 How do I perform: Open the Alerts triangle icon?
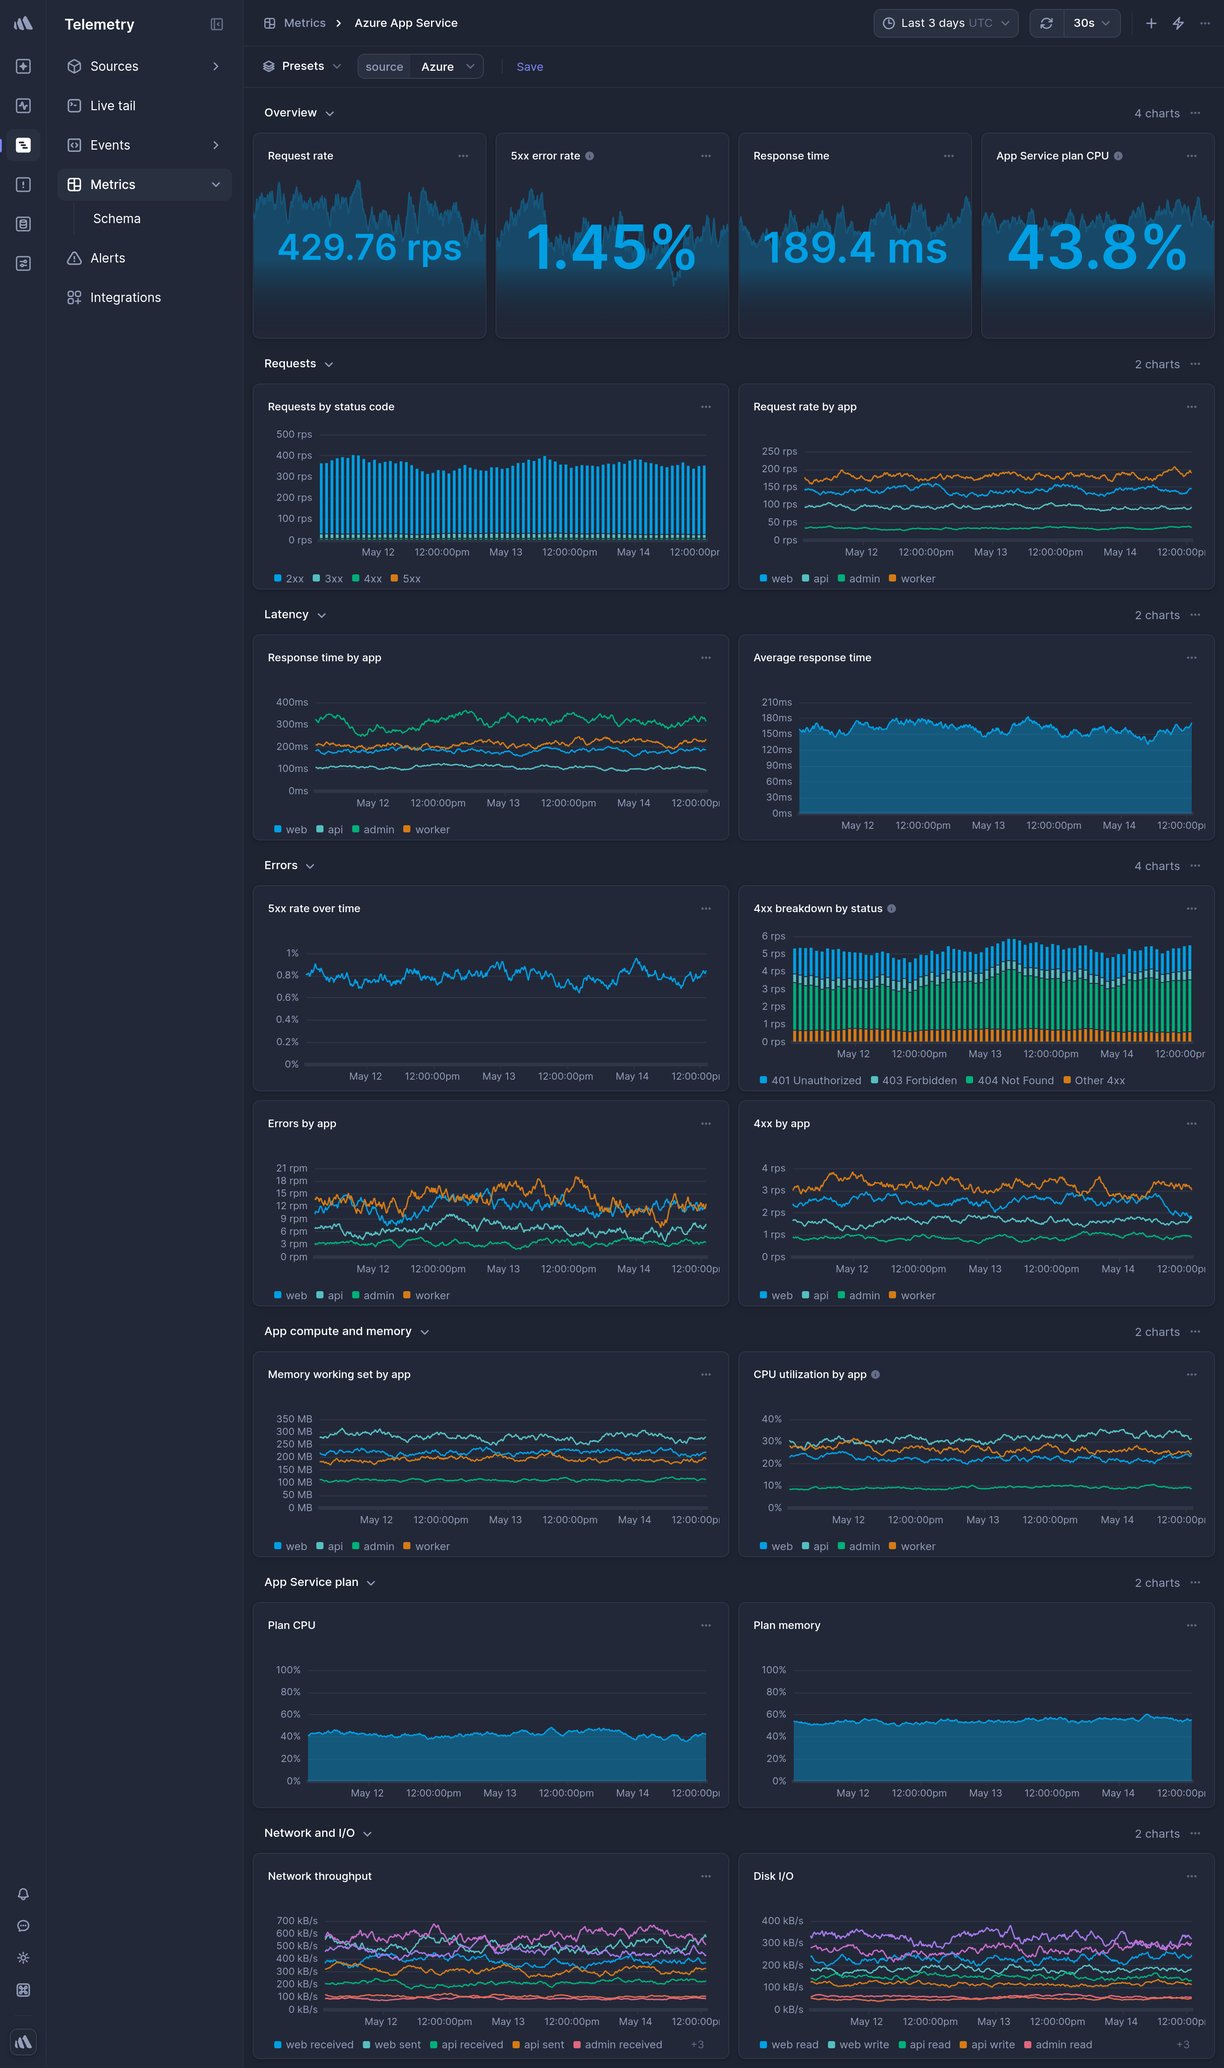pyautogui.click(x=74, y=258)
